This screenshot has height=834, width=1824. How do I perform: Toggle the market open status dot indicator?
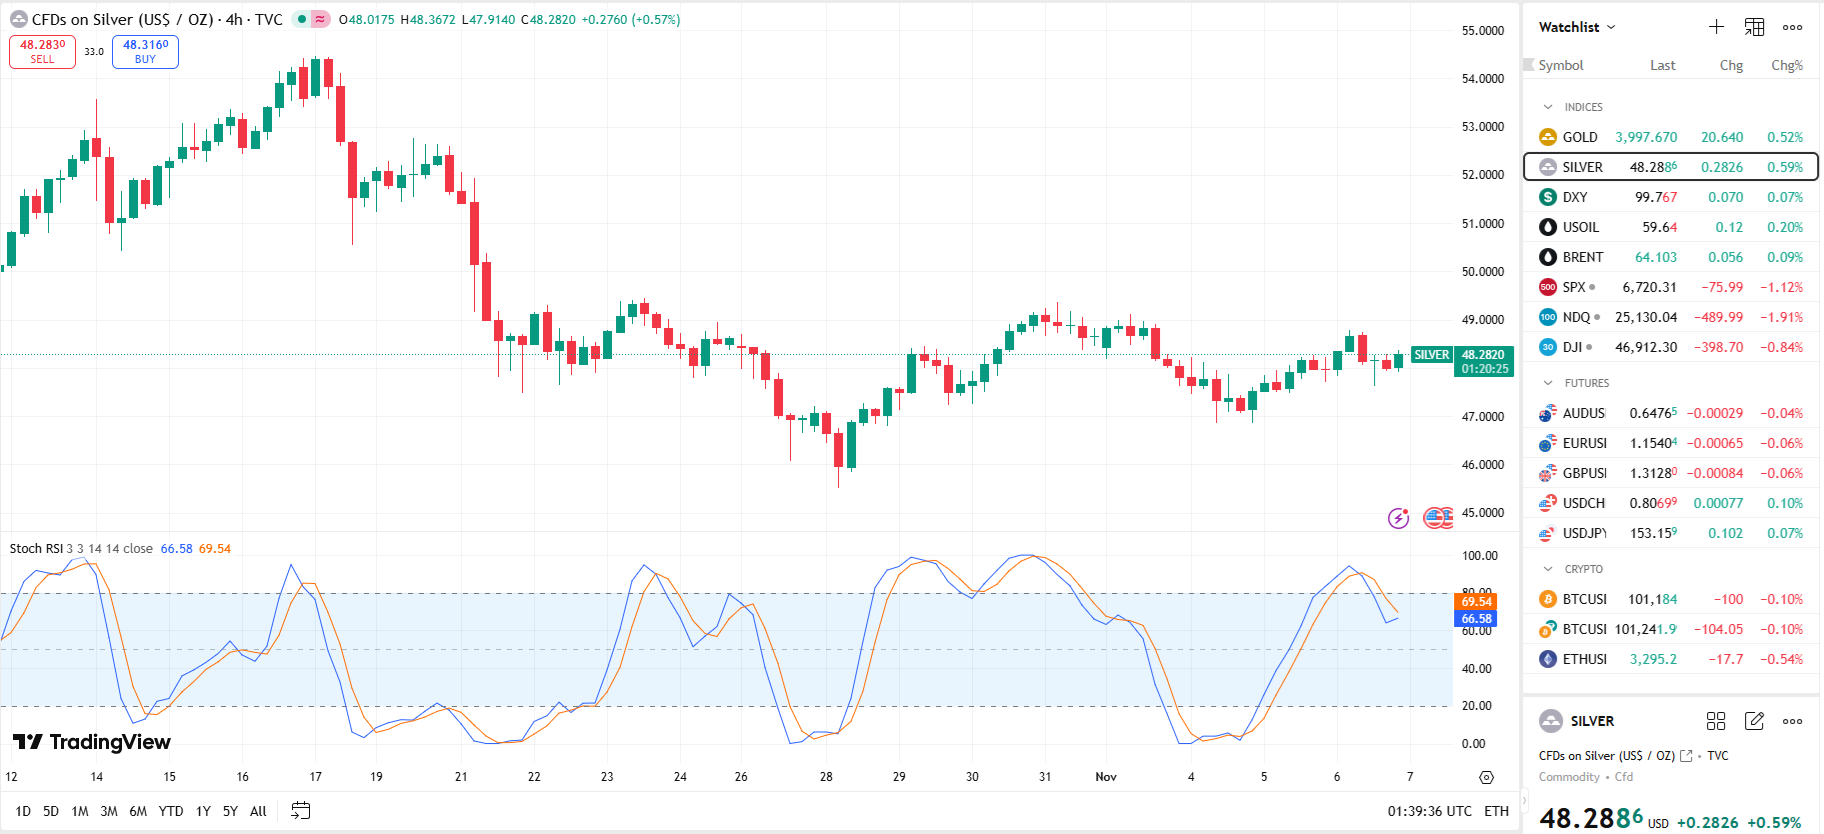point(301,19)
